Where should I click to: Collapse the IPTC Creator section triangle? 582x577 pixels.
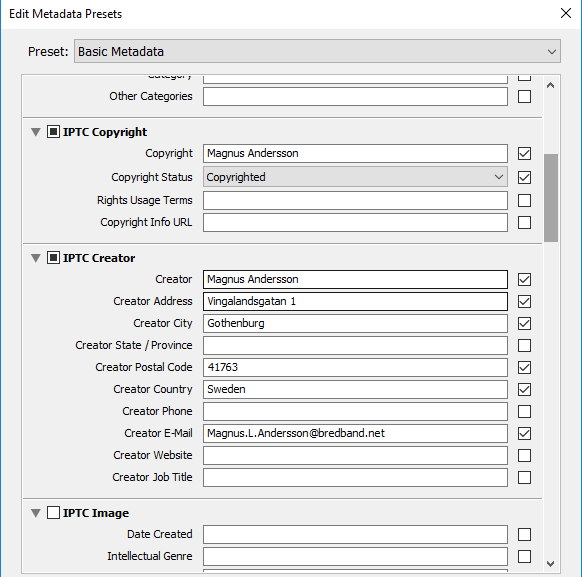coord(36,258)
